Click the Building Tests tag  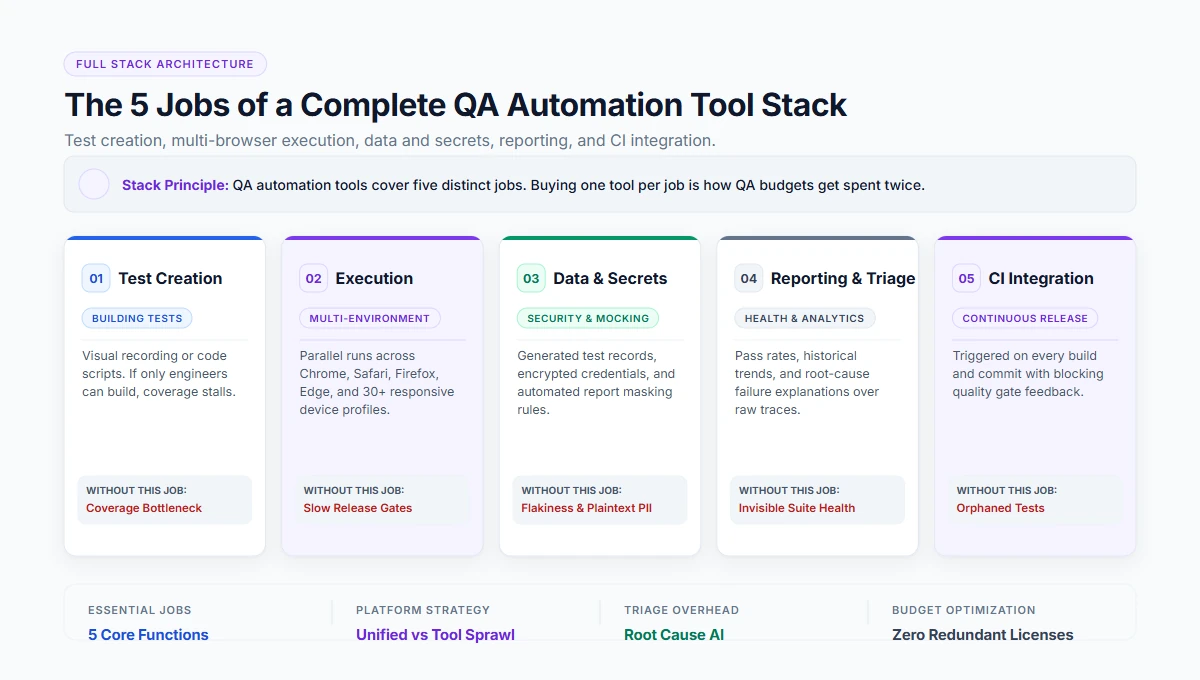click(x=137, y=318)
